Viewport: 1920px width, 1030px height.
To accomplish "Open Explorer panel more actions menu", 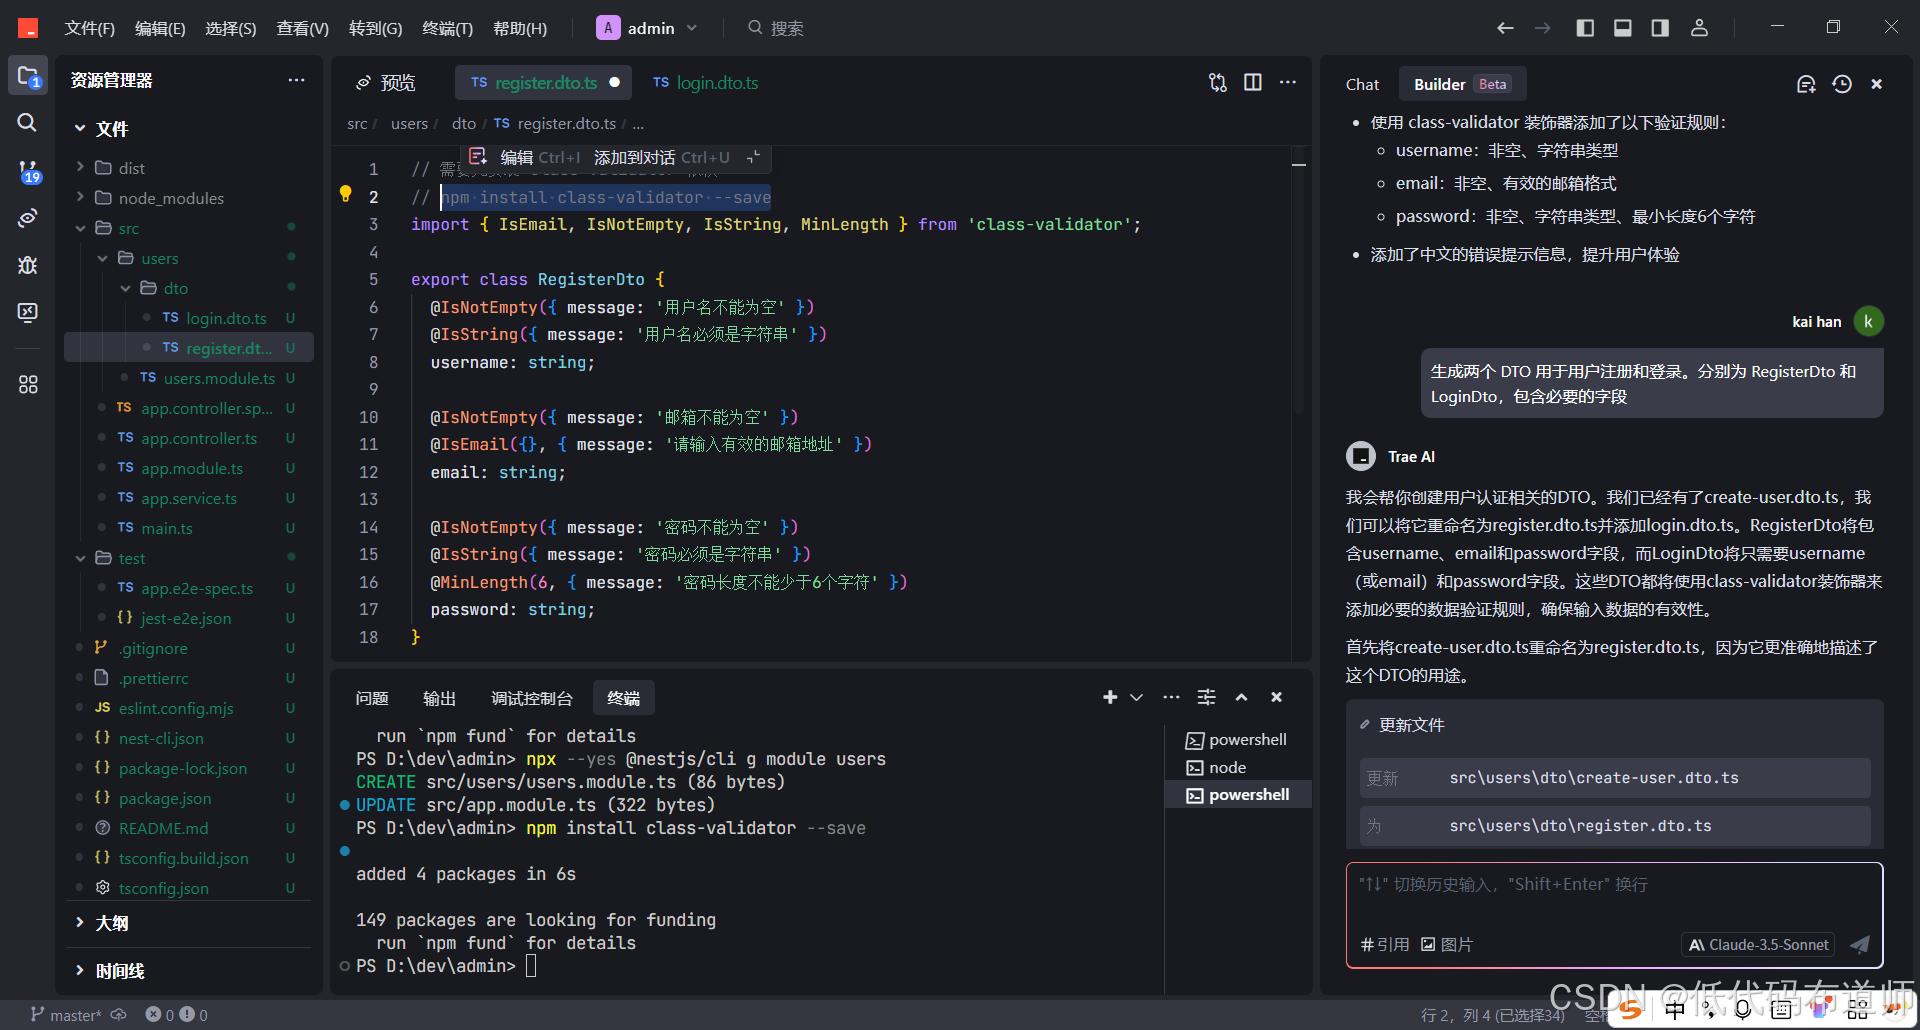I will pyautogui.click(x=296, y=80).
